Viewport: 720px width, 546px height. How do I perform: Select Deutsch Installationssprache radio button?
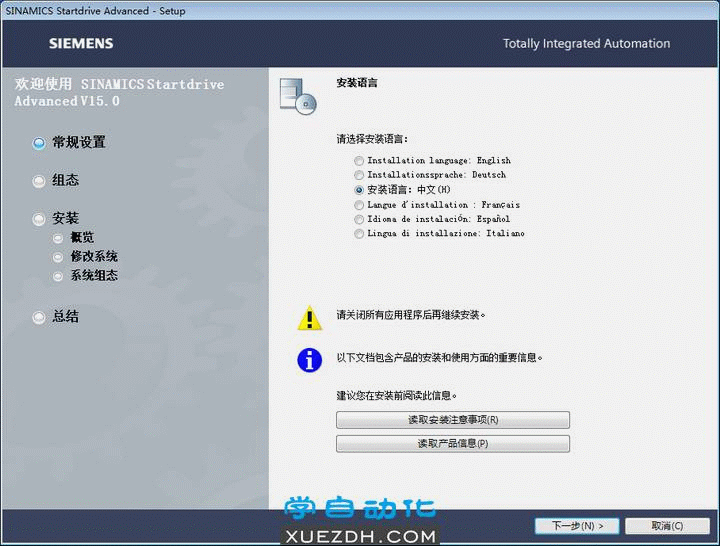359,175
